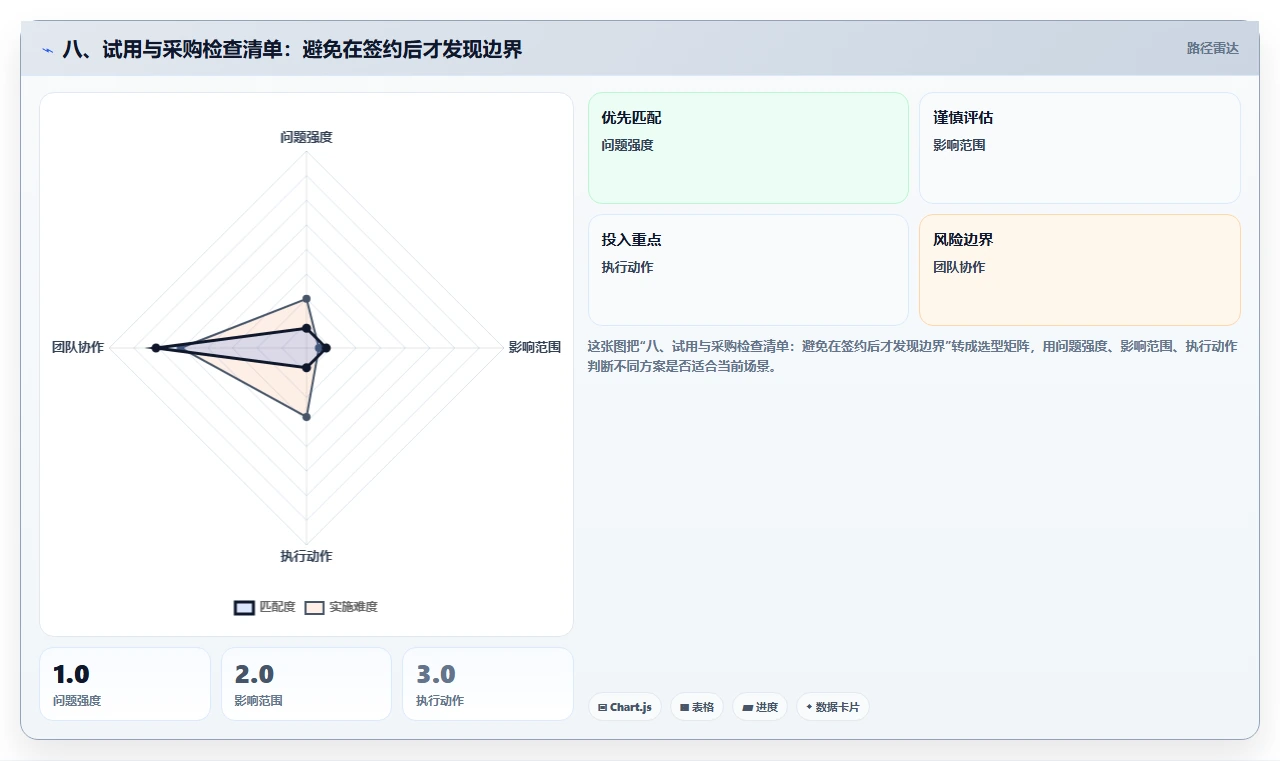Click the 团队协作 radar axis label
1280x761 pixels.
pos(78,348)
